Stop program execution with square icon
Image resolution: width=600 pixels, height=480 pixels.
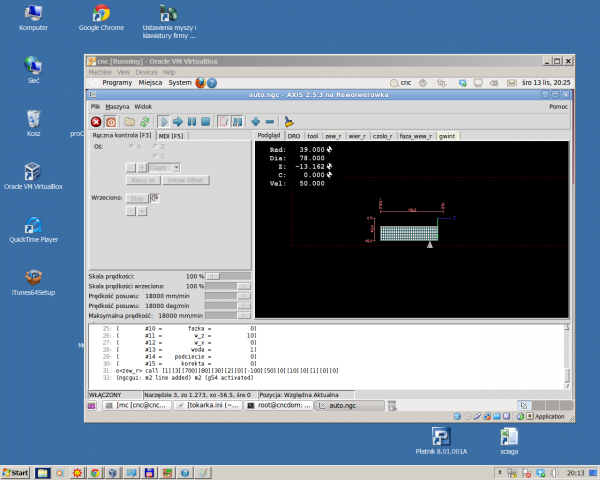point(205,122)
